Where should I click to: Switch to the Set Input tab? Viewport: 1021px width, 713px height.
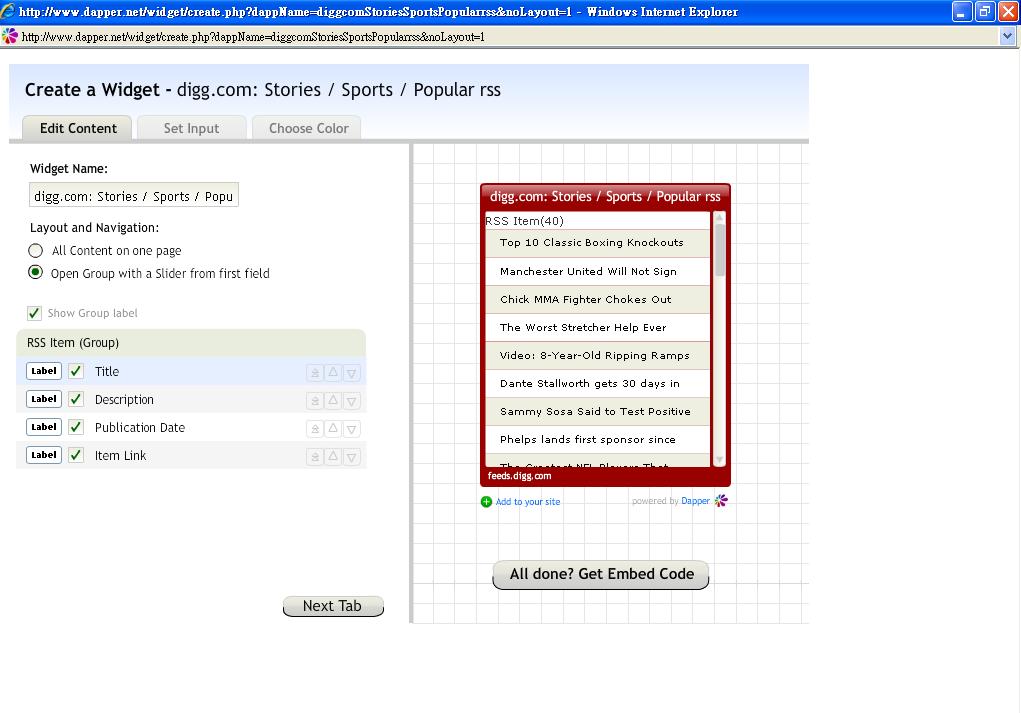191,128
